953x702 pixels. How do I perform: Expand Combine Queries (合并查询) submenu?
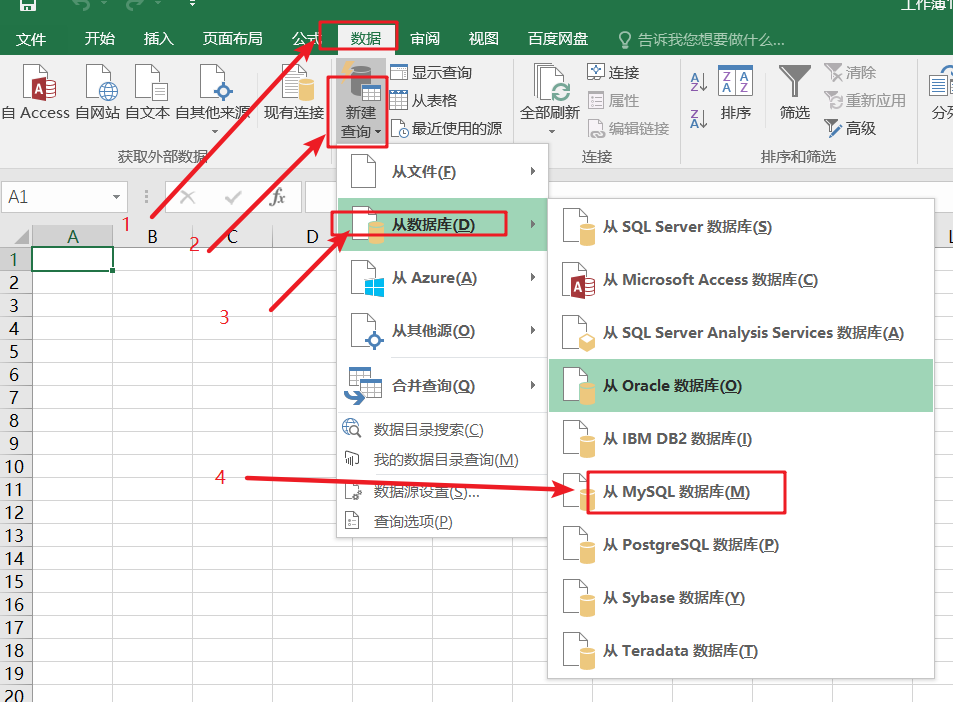coord(442,385)
